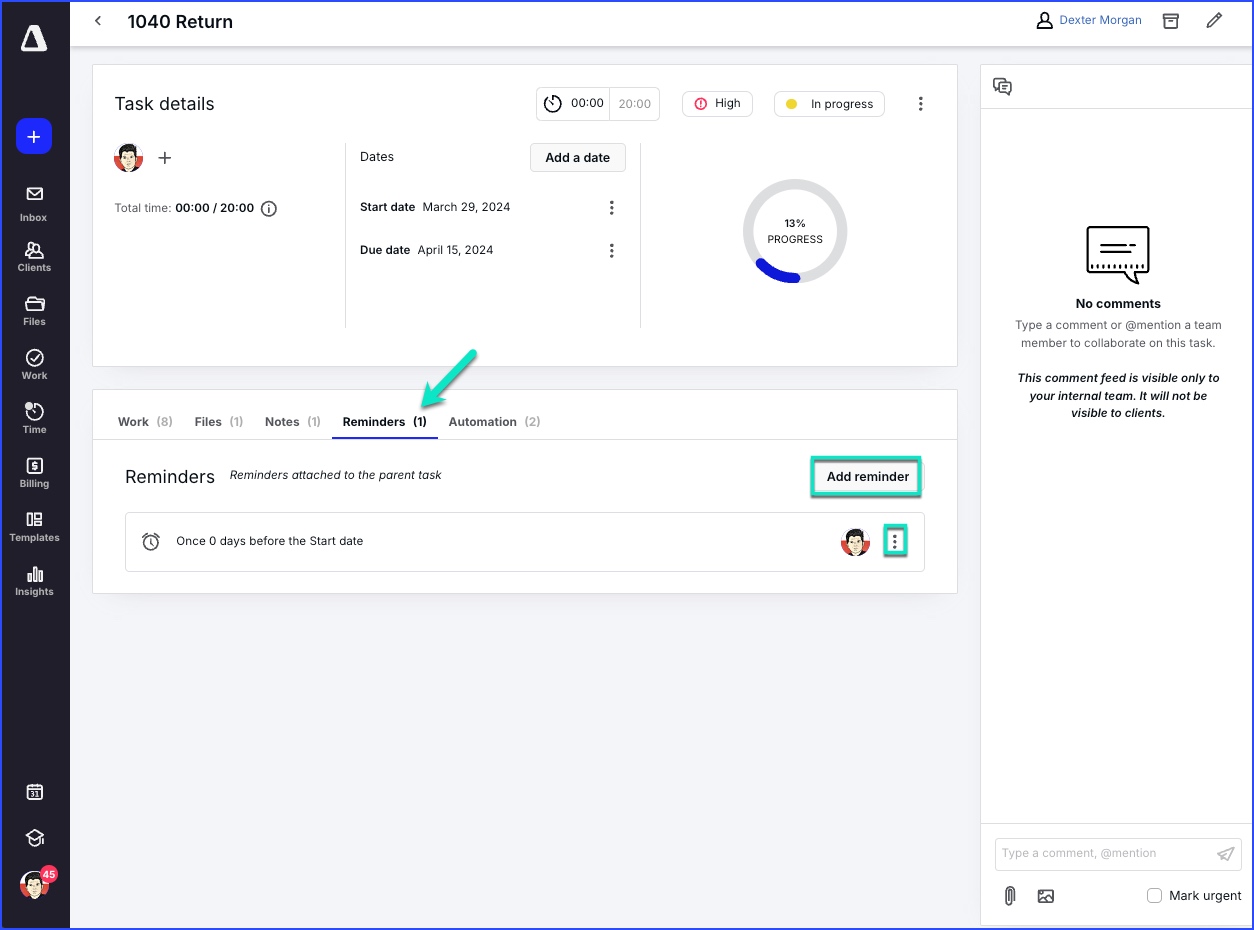Click the assignee avatar in Task details
1254x930 pixels.
[x=128, y=158]
